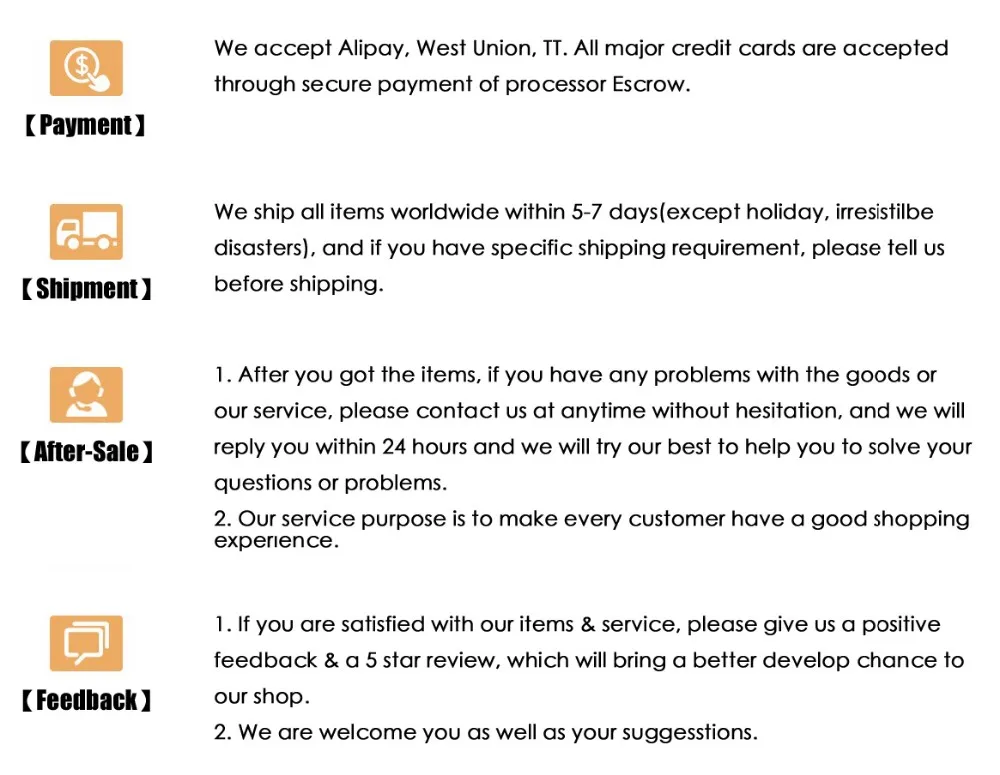
Task: Click the orange Payment dollar icon
Action: coord(86,68)
